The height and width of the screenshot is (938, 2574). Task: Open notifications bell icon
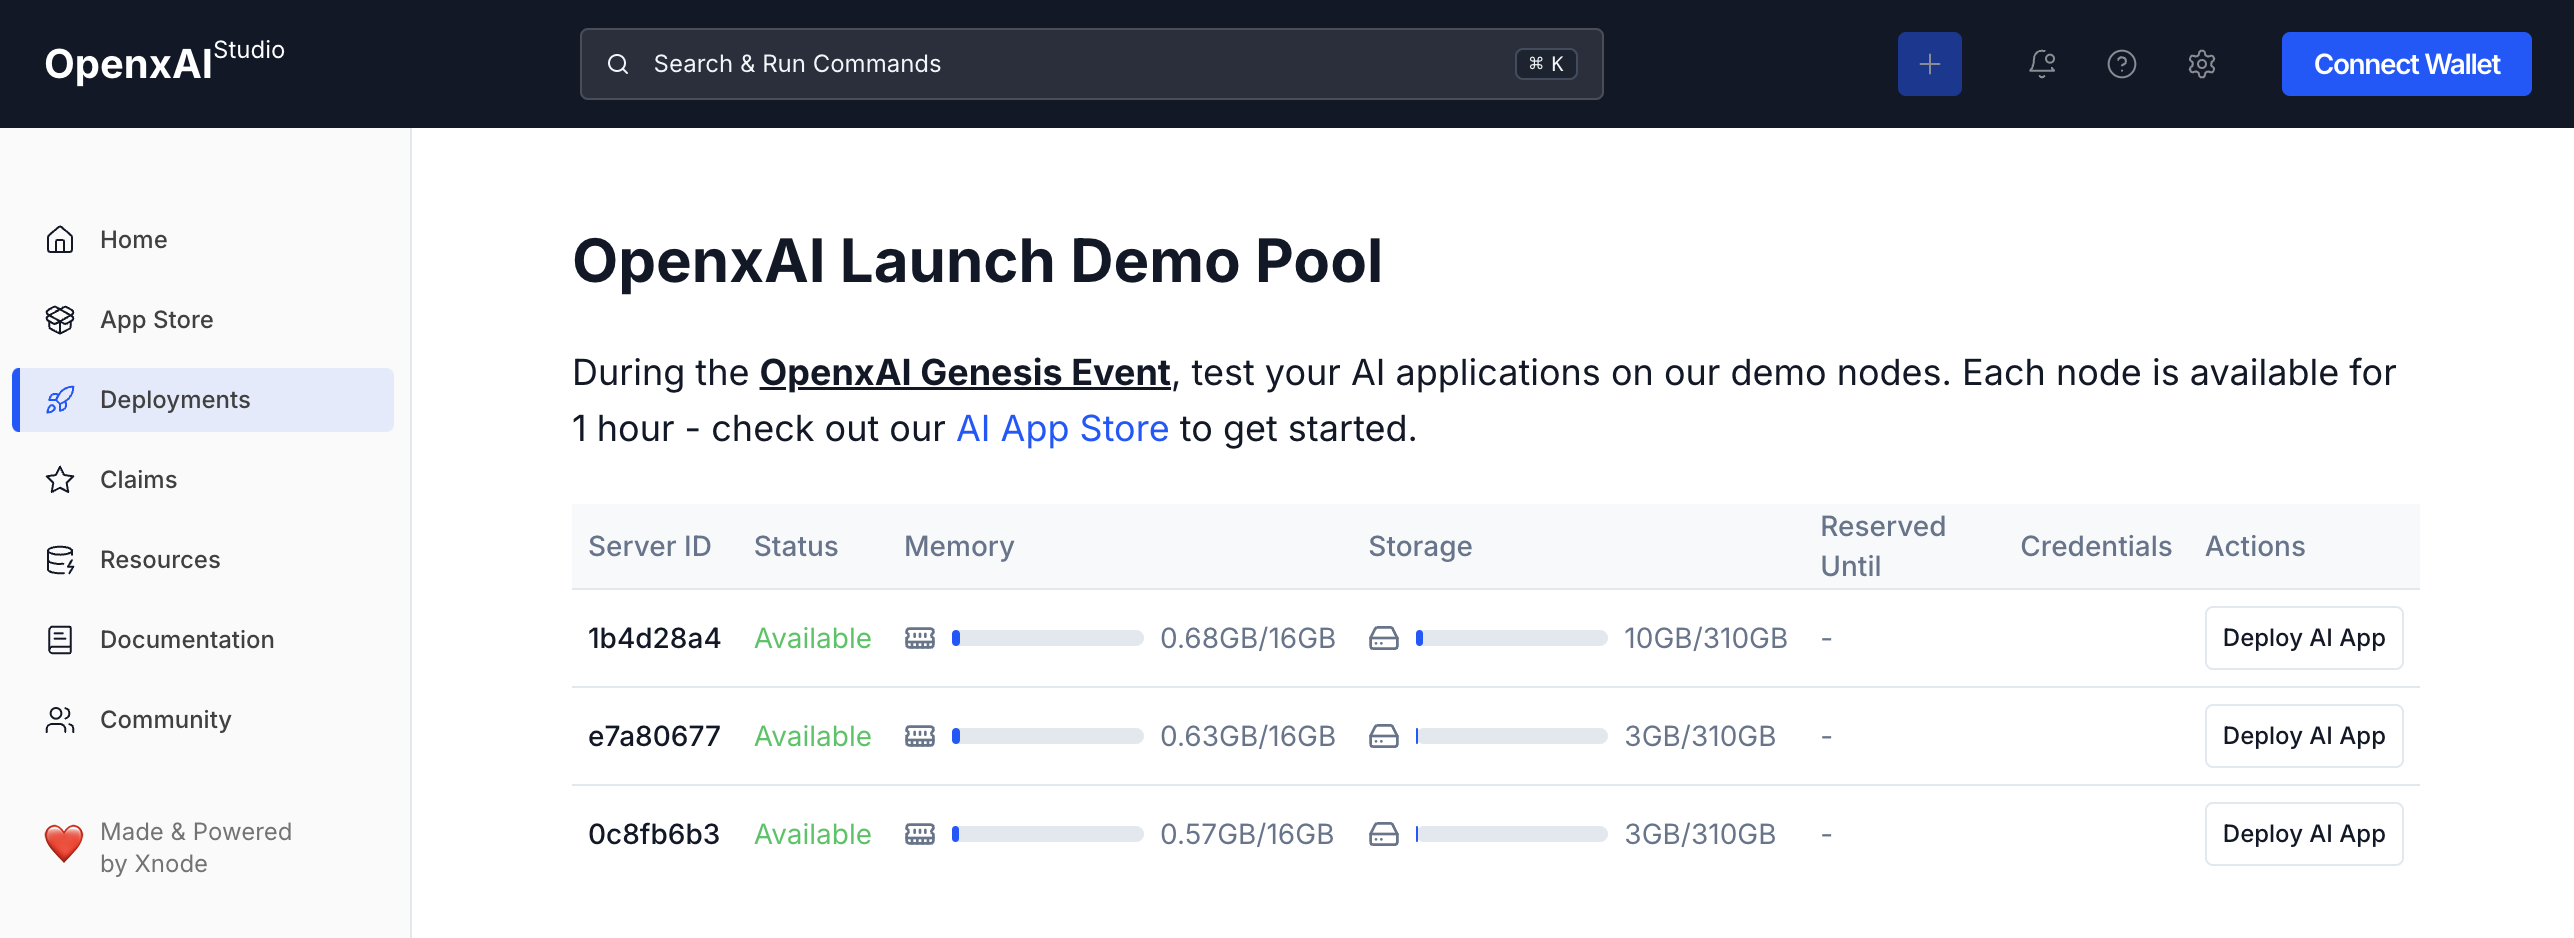pos(2041,64)
